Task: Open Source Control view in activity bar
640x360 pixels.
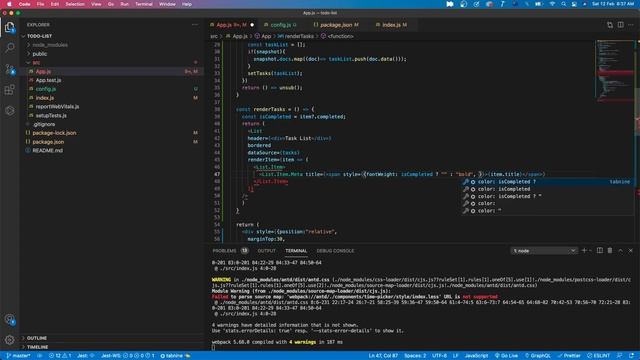Action: pyautogui.click(x=9, y=69)
